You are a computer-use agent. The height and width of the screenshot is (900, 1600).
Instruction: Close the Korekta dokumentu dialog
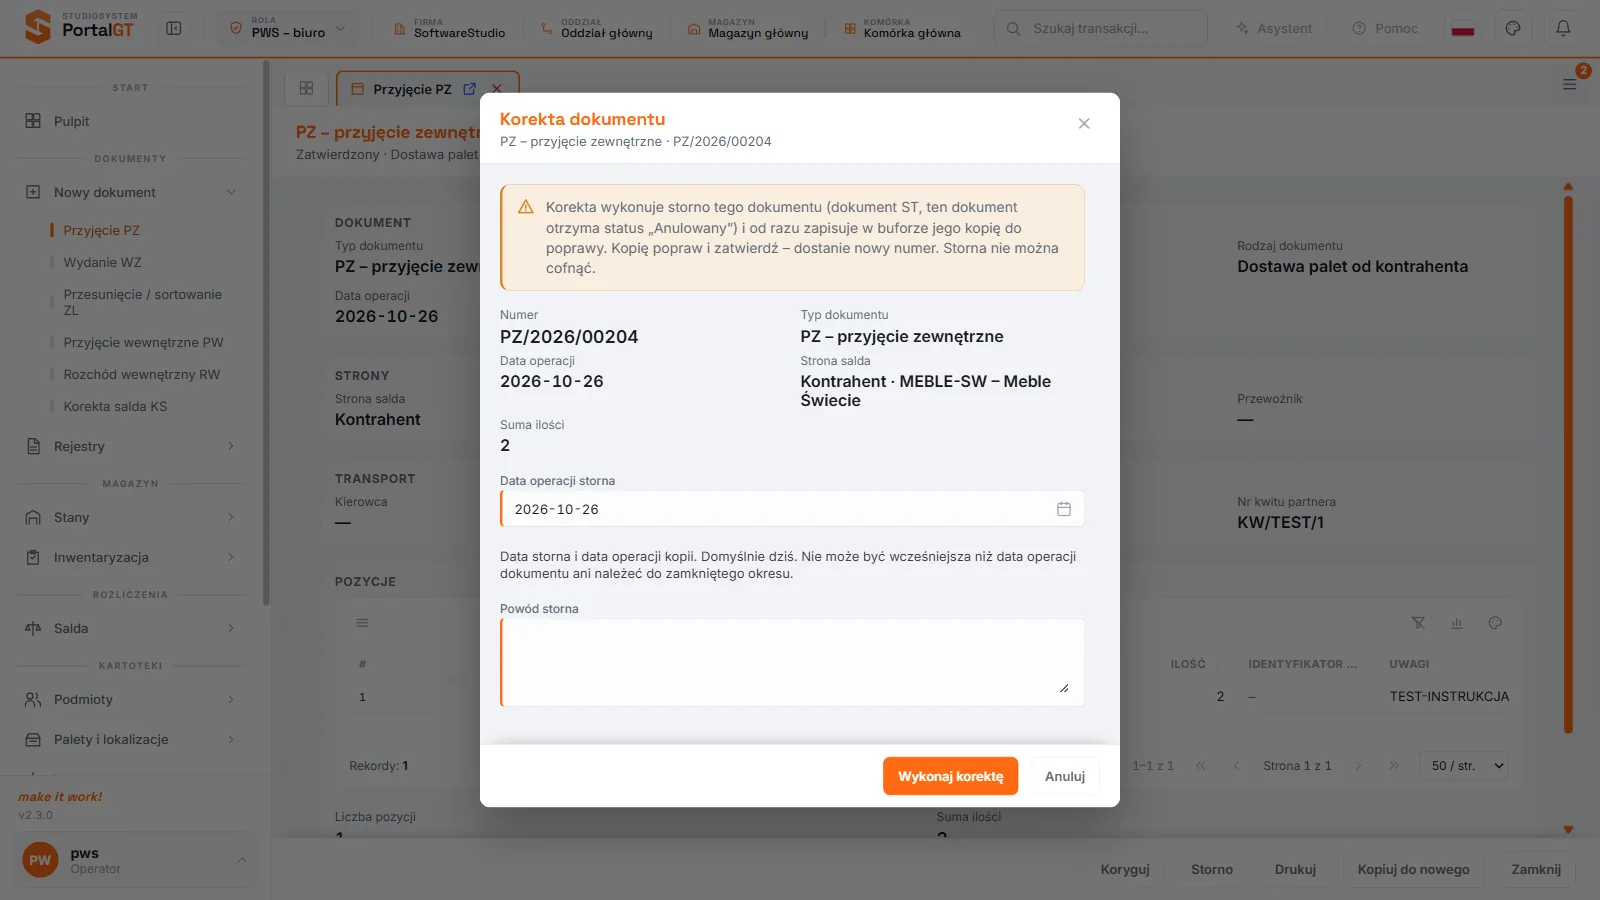point(1084,124)
